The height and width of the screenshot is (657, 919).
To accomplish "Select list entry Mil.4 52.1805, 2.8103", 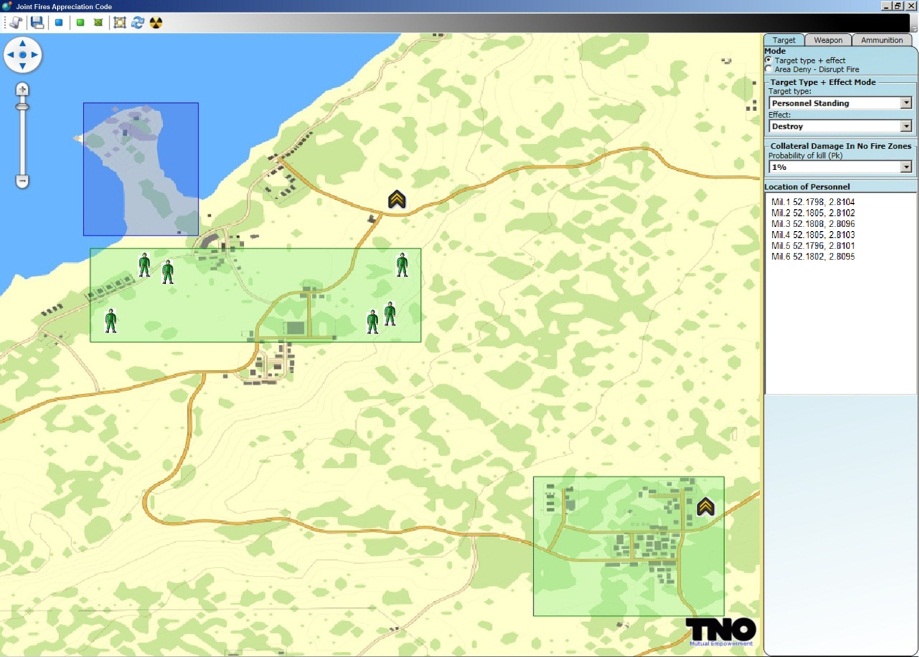I will pos(813,234).
